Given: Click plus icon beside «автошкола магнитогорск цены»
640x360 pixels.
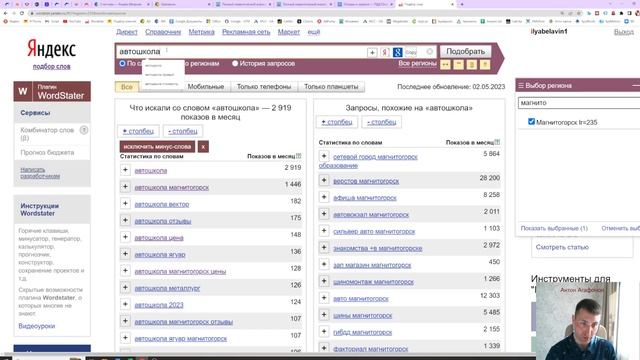Looking at the screenshot, I should (125, 271).
